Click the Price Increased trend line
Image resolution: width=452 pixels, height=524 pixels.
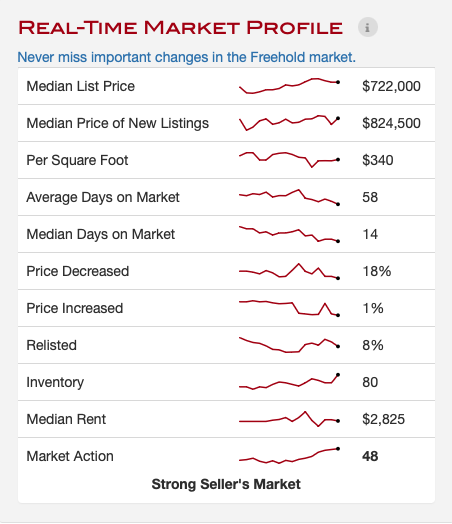(x=290, y=308)
